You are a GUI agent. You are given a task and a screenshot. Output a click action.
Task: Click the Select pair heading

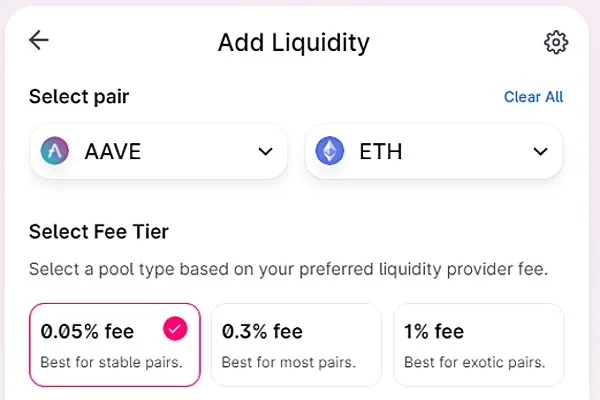click(x=79, y=97)
